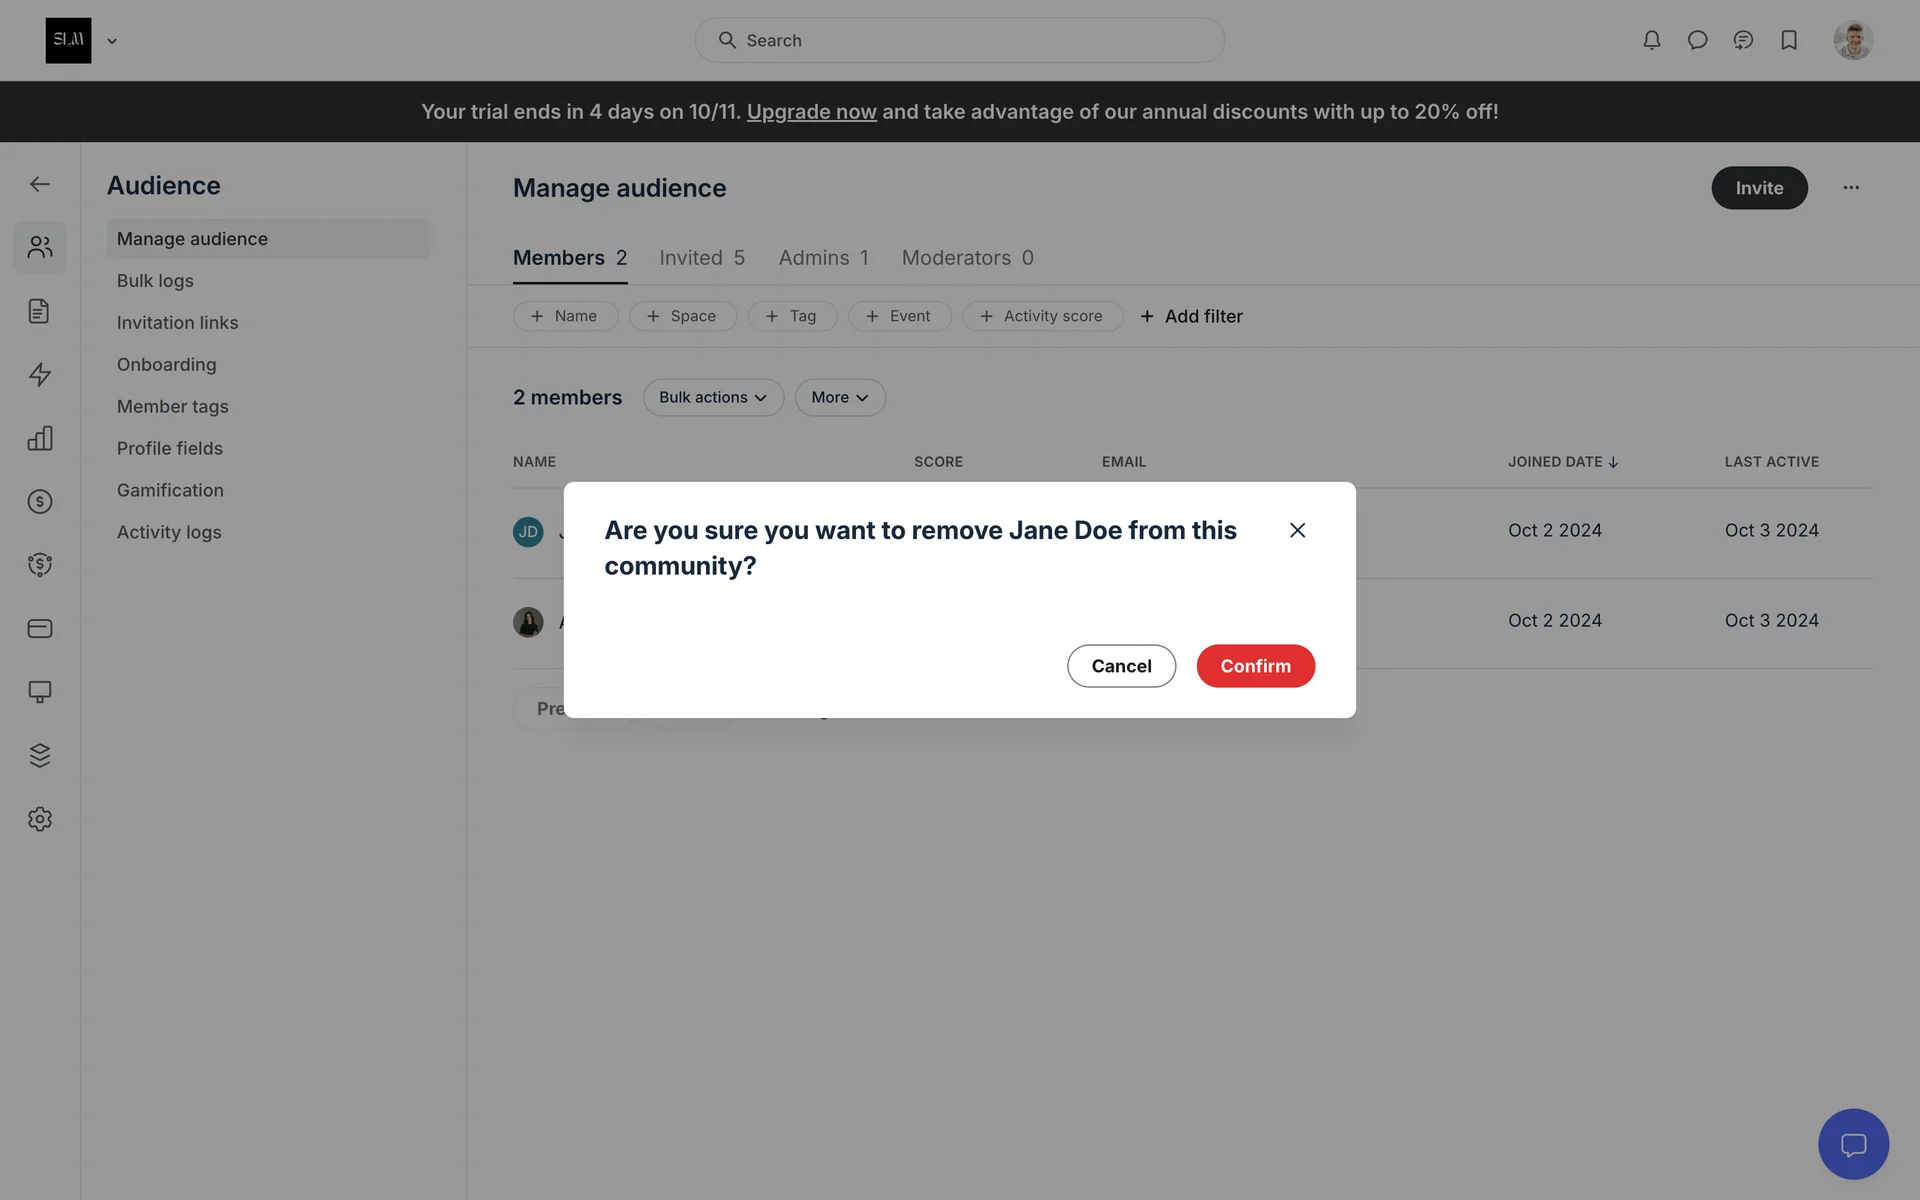This screenshot has height=1200, width=1920.
Task: Close the confirmation dialog with X
Action: 1297,530
